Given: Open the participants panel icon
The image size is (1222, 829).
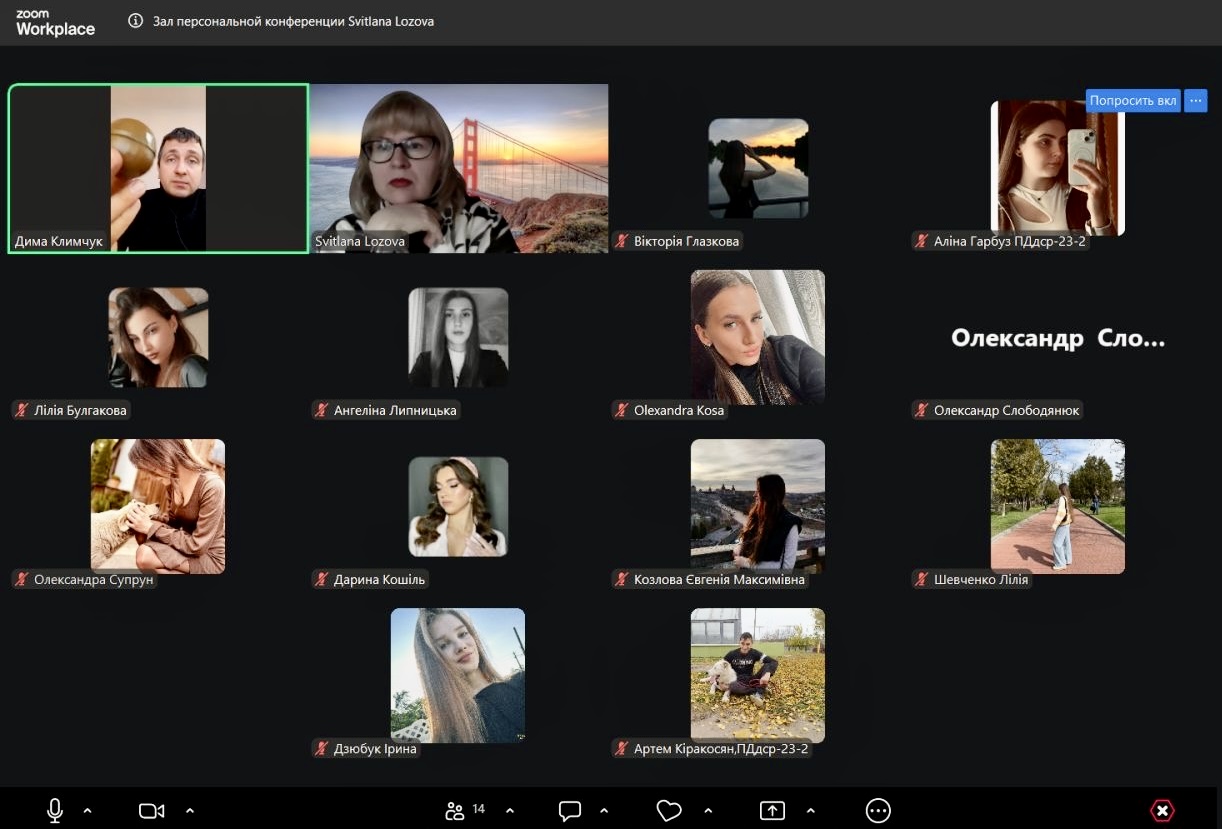Looking at the screenshot, I should click(x=455, y=810).
